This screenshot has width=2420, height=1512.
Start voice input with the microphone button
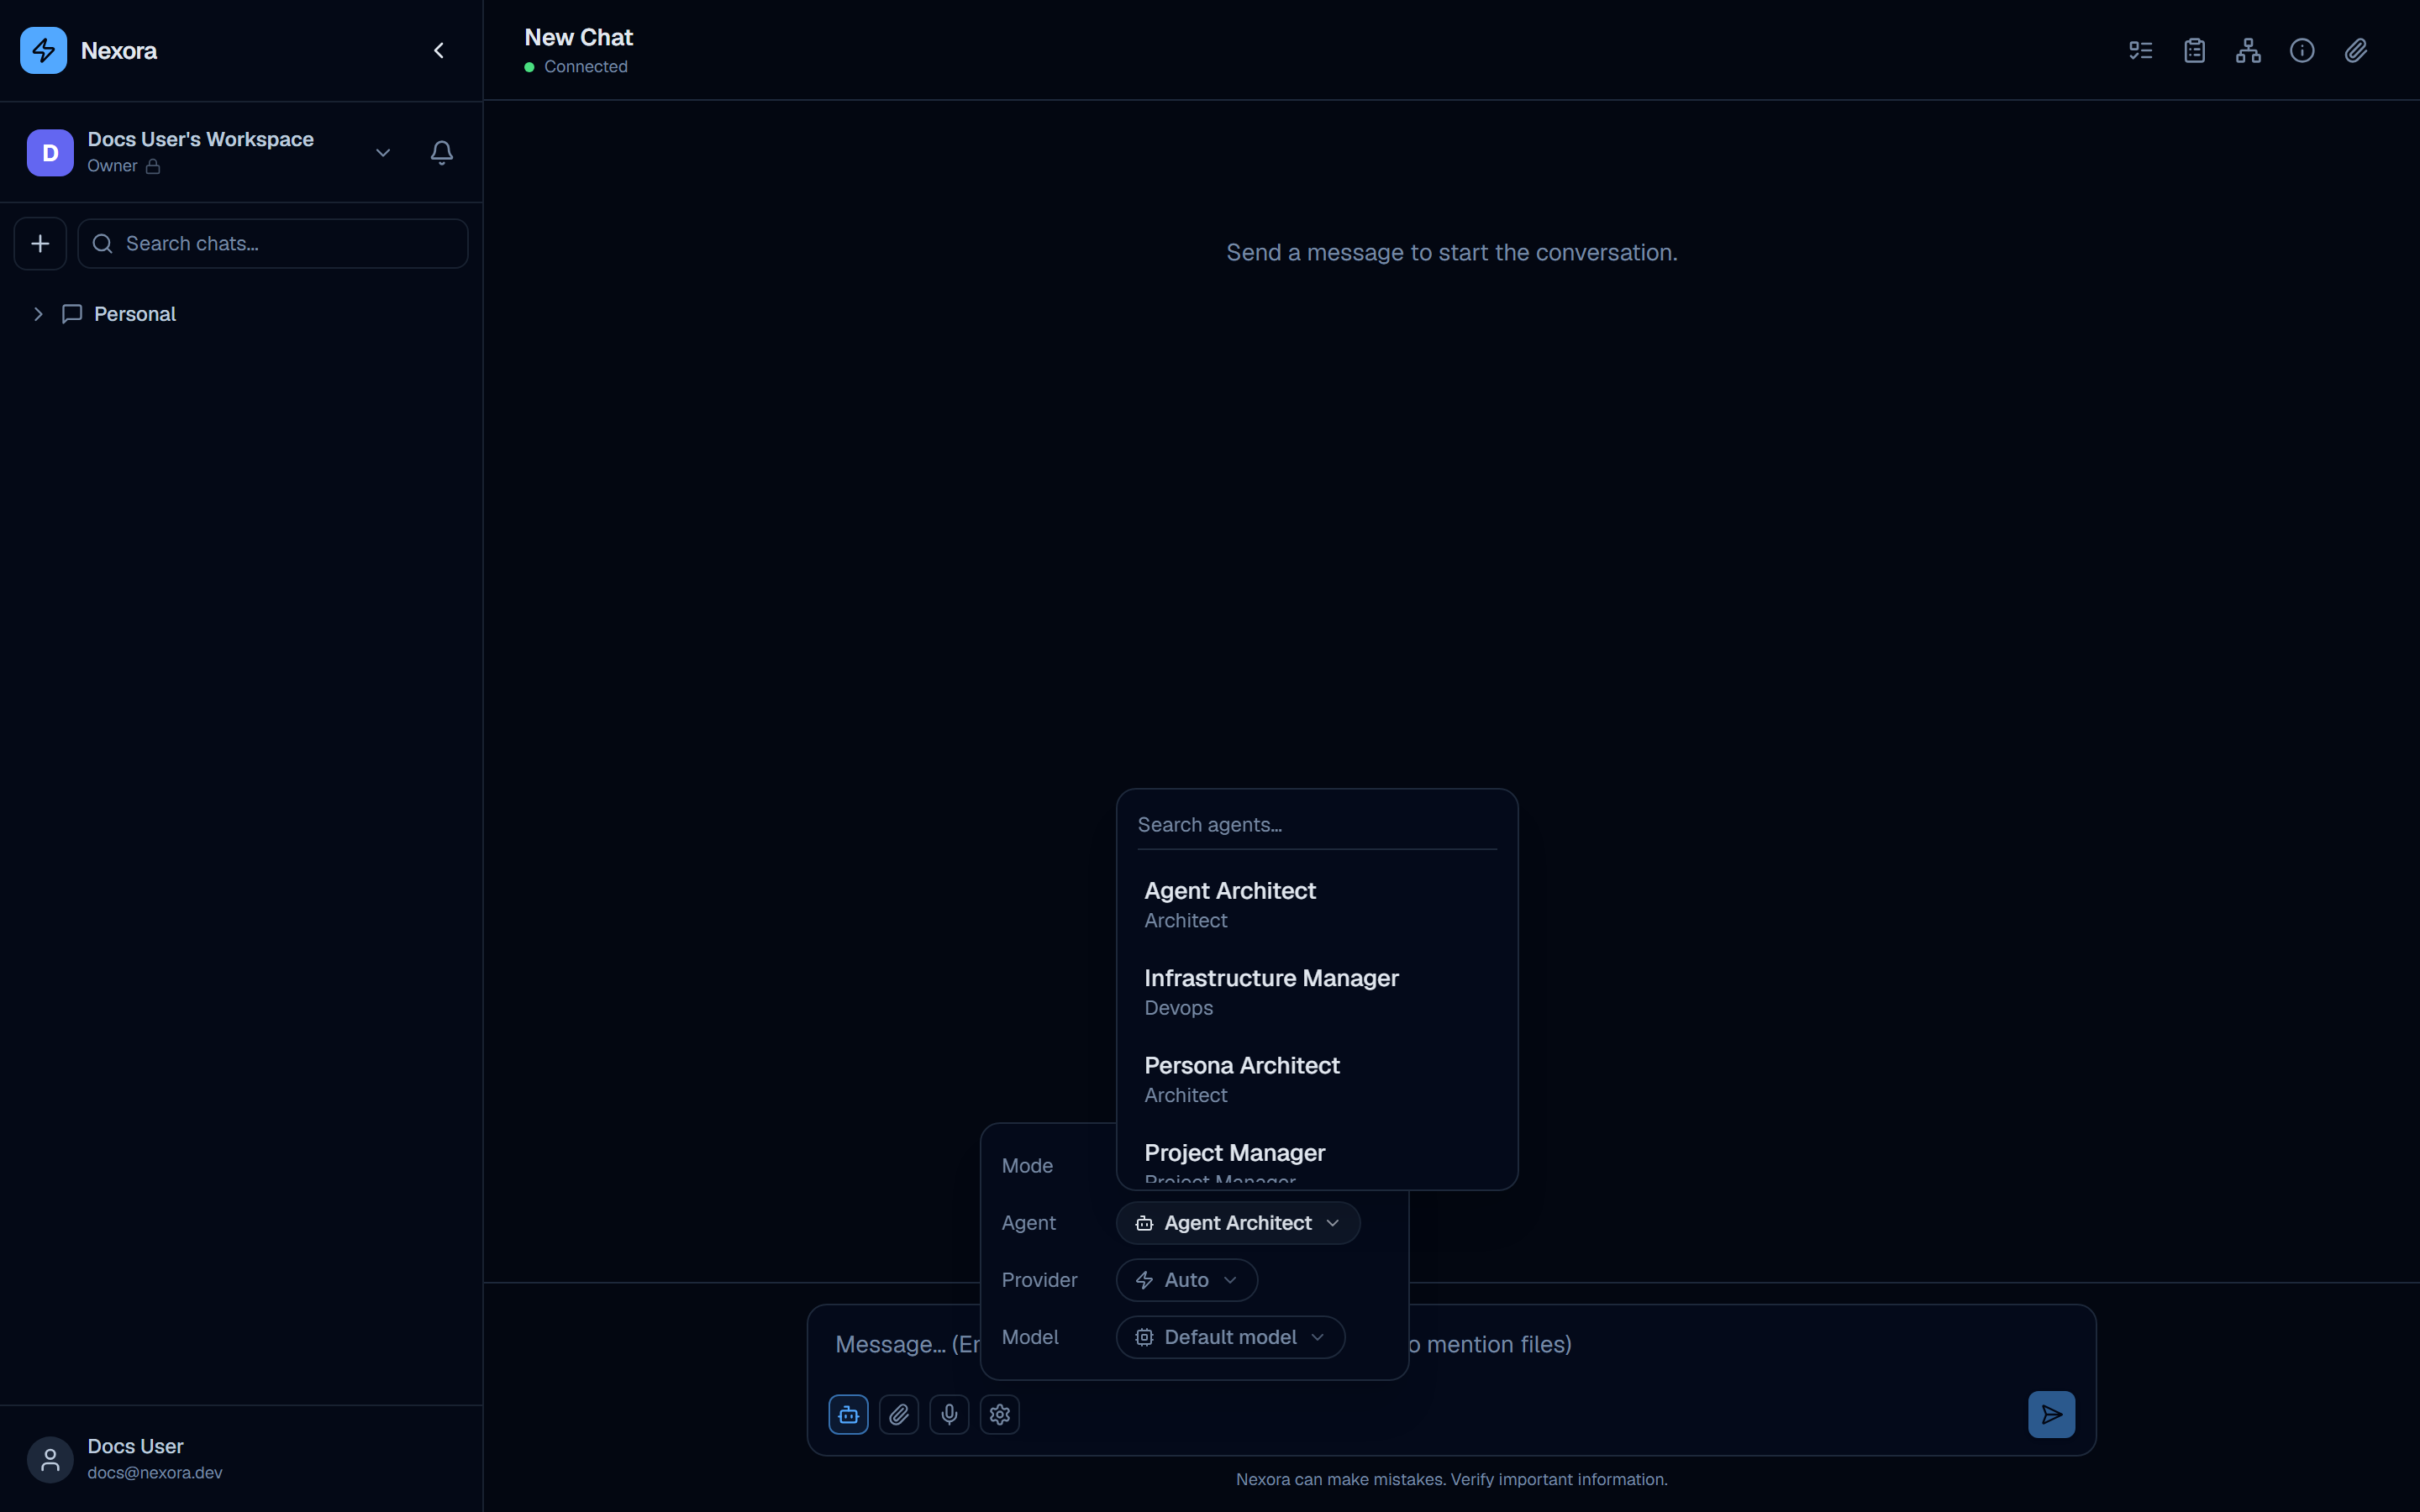point(949,1414)
